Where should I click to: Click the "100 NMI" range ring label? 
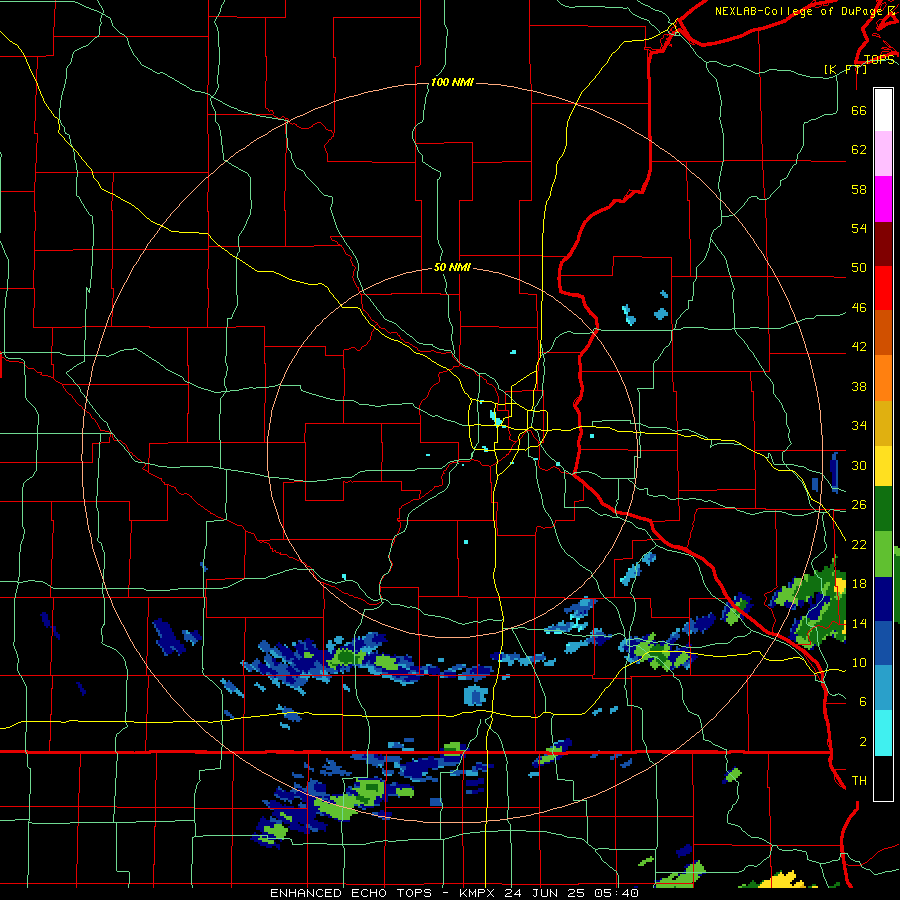[x=452, y=83]
